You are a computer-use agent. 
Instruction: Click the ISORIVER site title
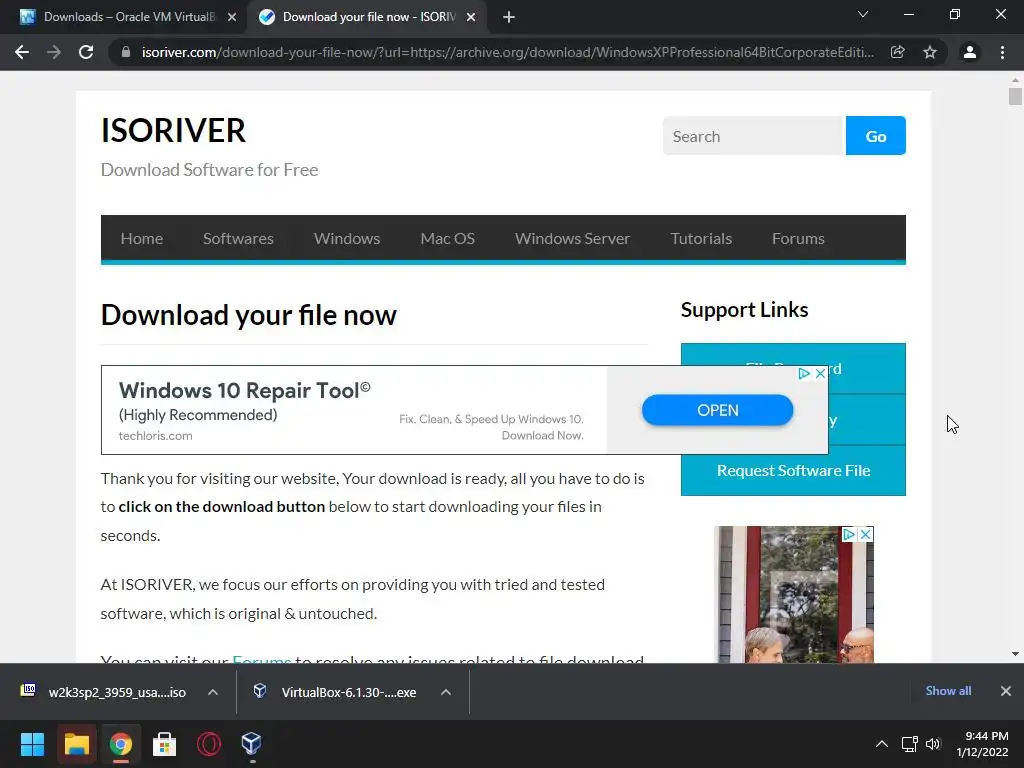[x=173, y=130]
